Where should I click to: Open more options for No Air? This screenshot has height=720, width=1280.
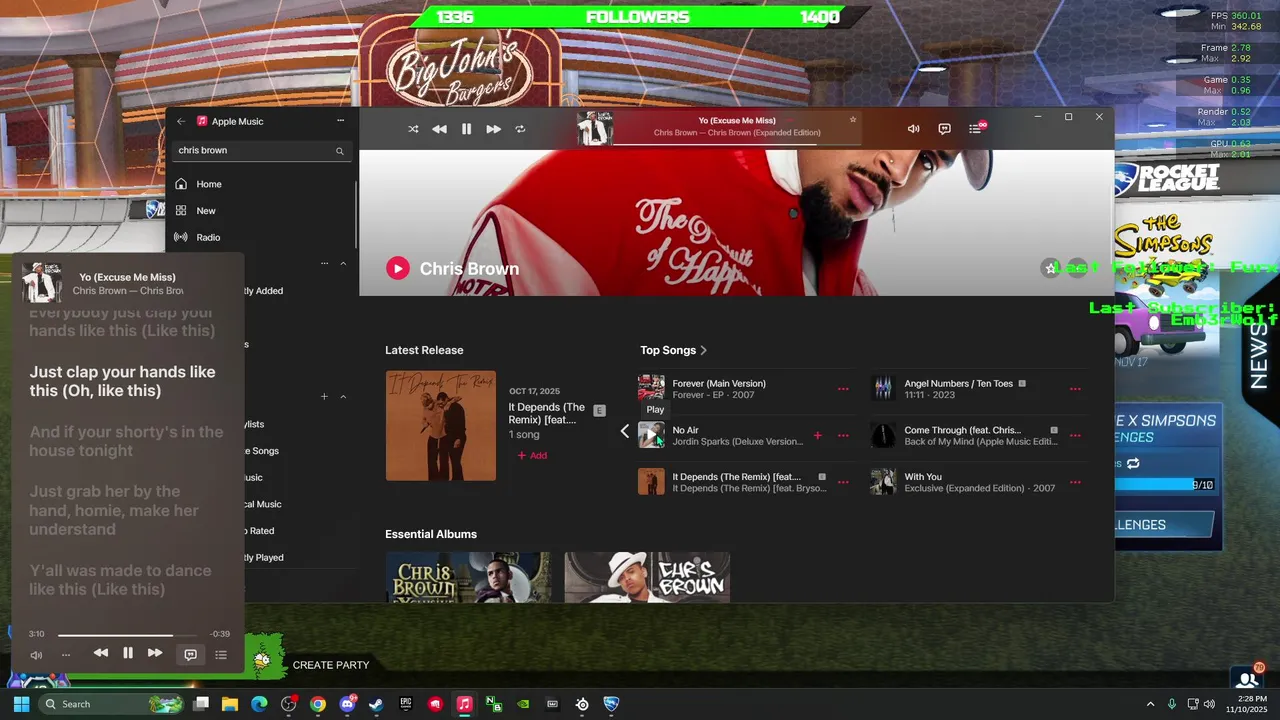pos(843,436)
